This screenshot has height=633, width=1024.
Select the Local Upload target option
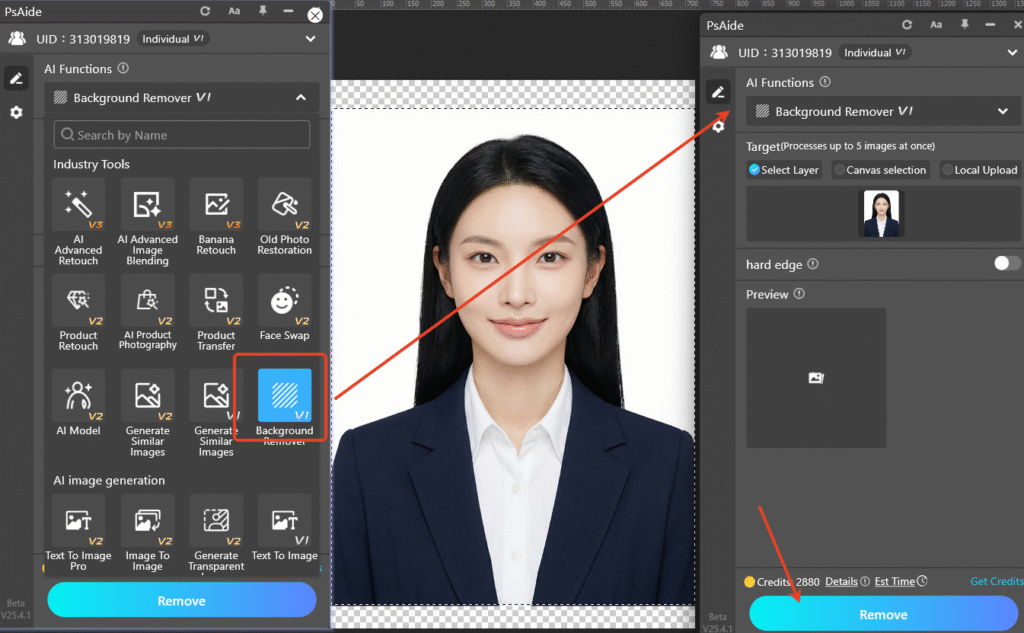coord(980,170)
